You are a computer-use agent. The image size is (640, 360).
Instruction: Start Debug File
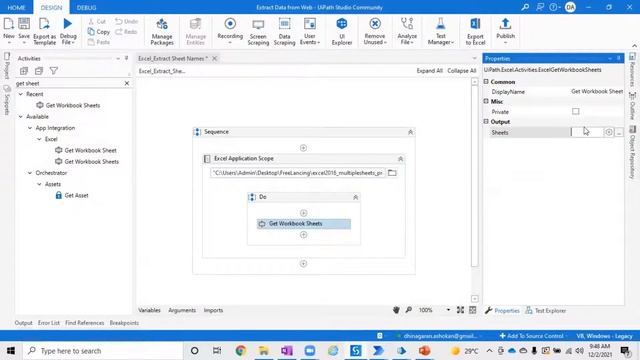pyautogui.click(x=68, y=31)
